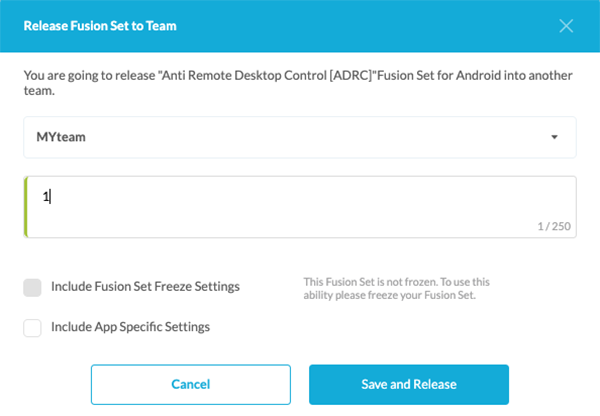Expand the team selection dropdown arrow
The width and height of the screenshot is (600, 416).
(x=554, y=138)
